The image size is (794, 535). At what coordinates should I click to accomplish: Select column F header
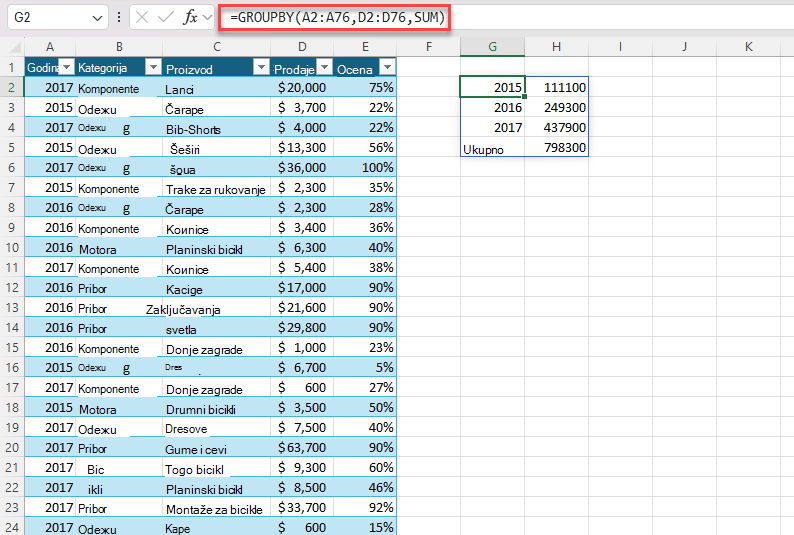(x=429, y=47)
